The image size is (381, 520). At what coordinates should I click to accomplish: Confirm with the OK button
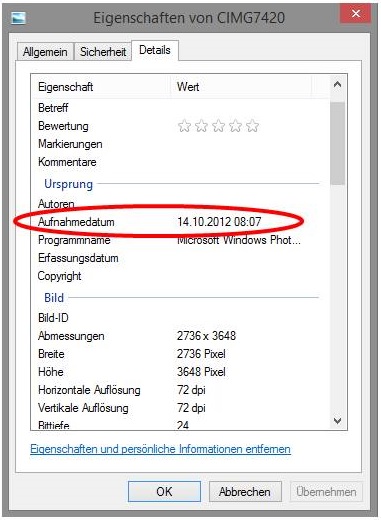pos(164,492)
